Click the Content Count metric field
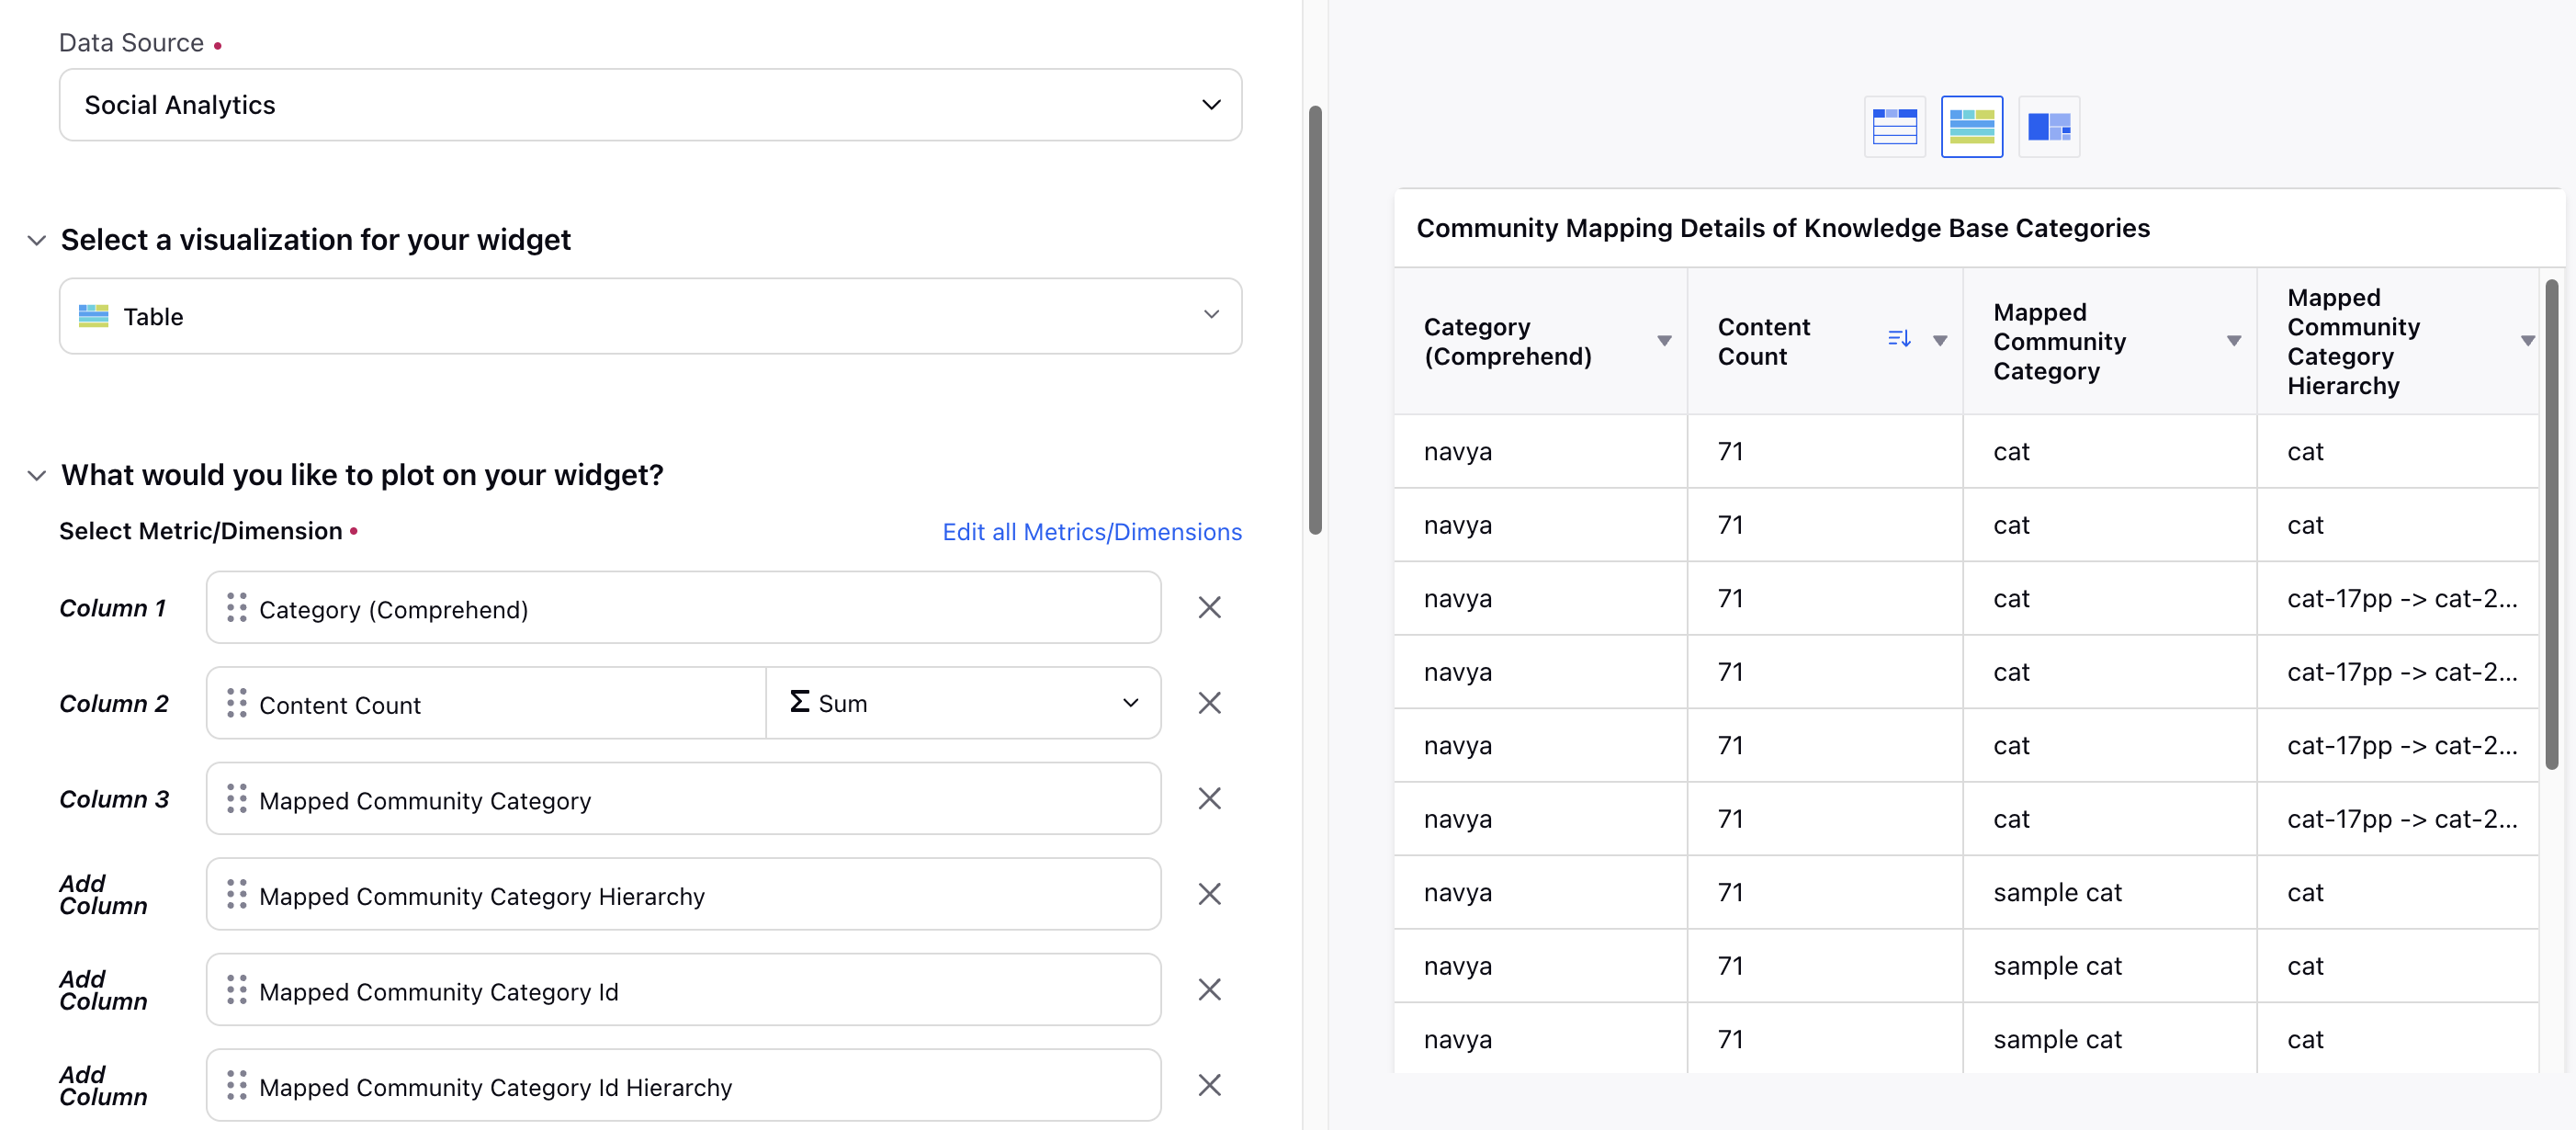 pyautogui.click(x=486, y=703)
